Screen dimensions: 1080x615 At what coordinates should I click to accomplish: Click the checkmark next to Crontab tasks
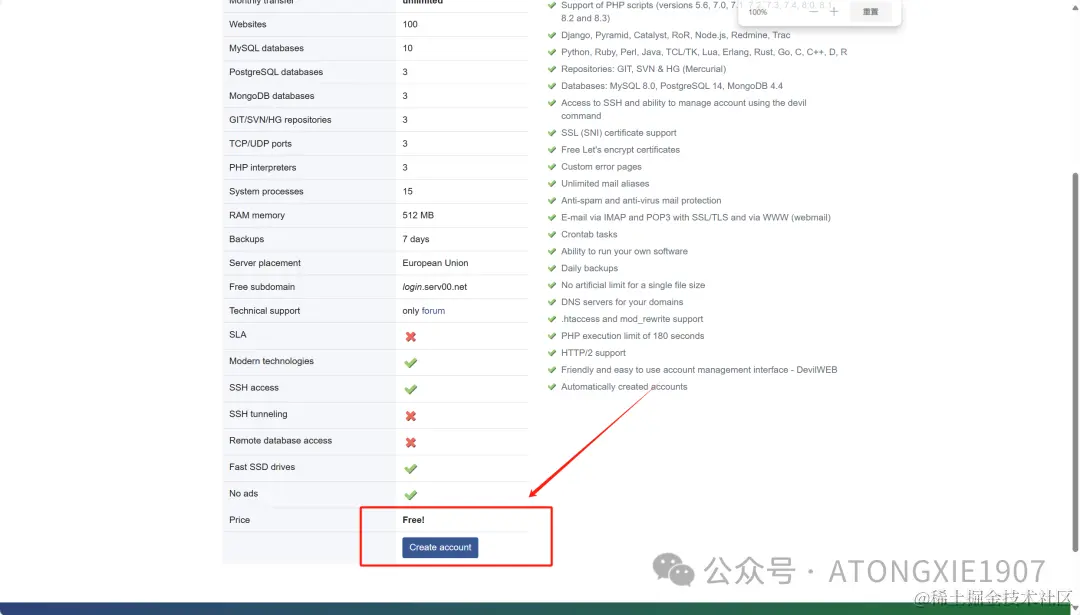click(x=552, y=234)
